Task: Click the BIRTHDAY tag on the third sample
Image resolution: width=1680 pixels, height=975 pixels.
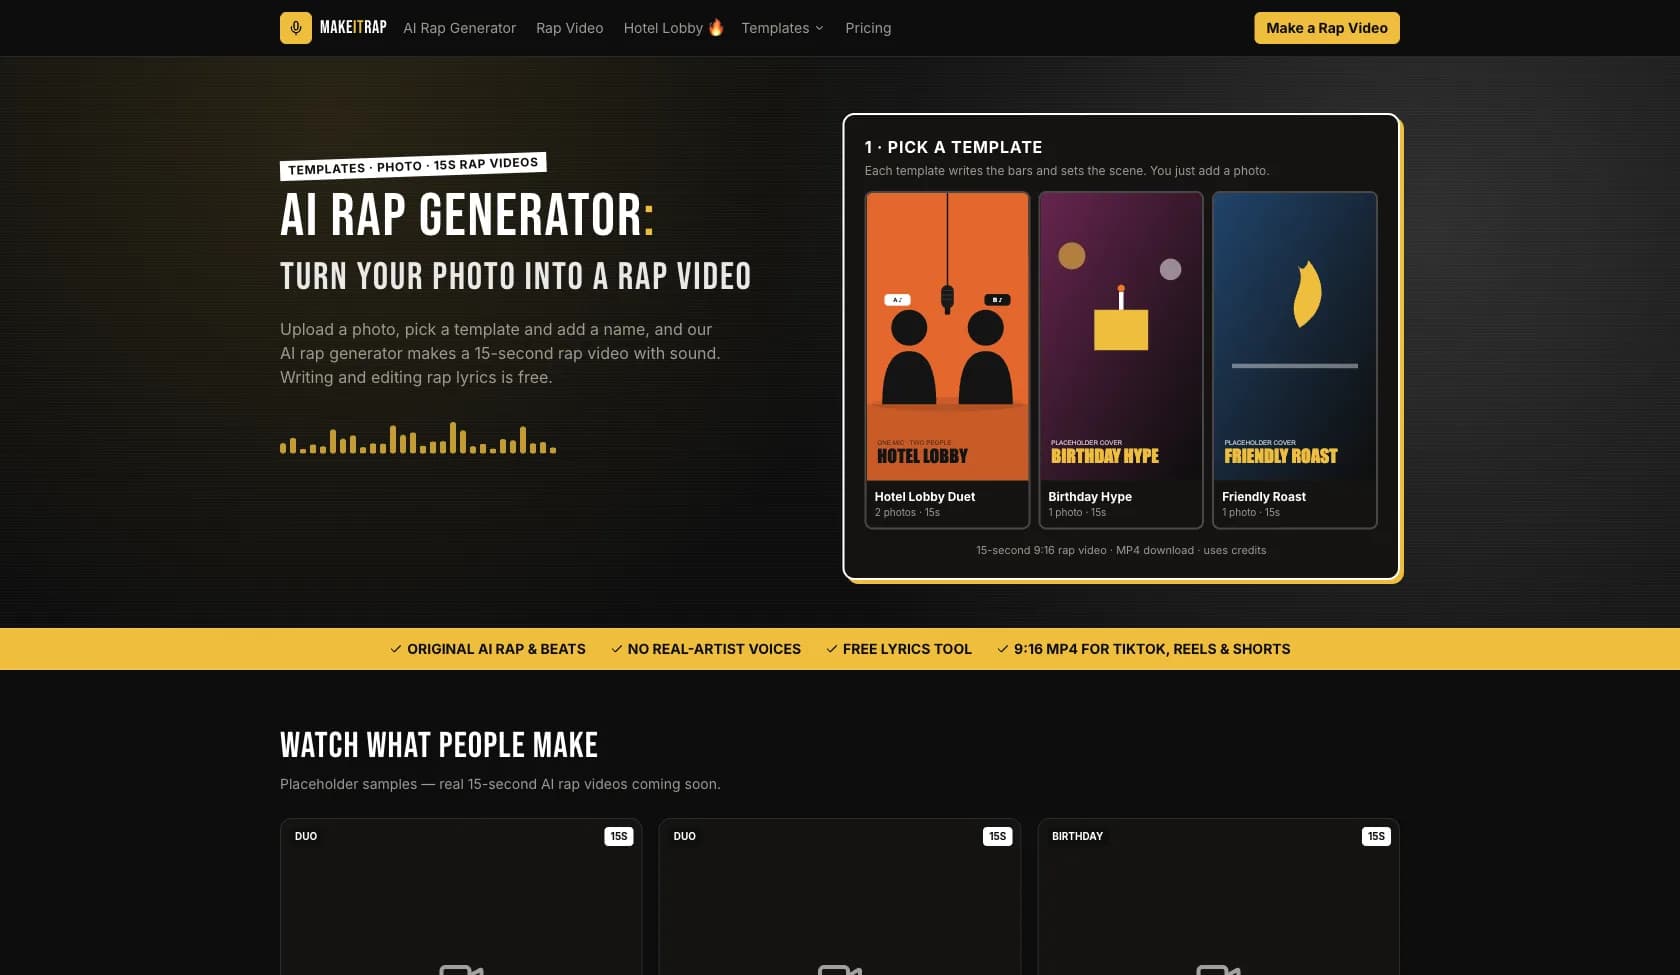Action: (1077, 836)
